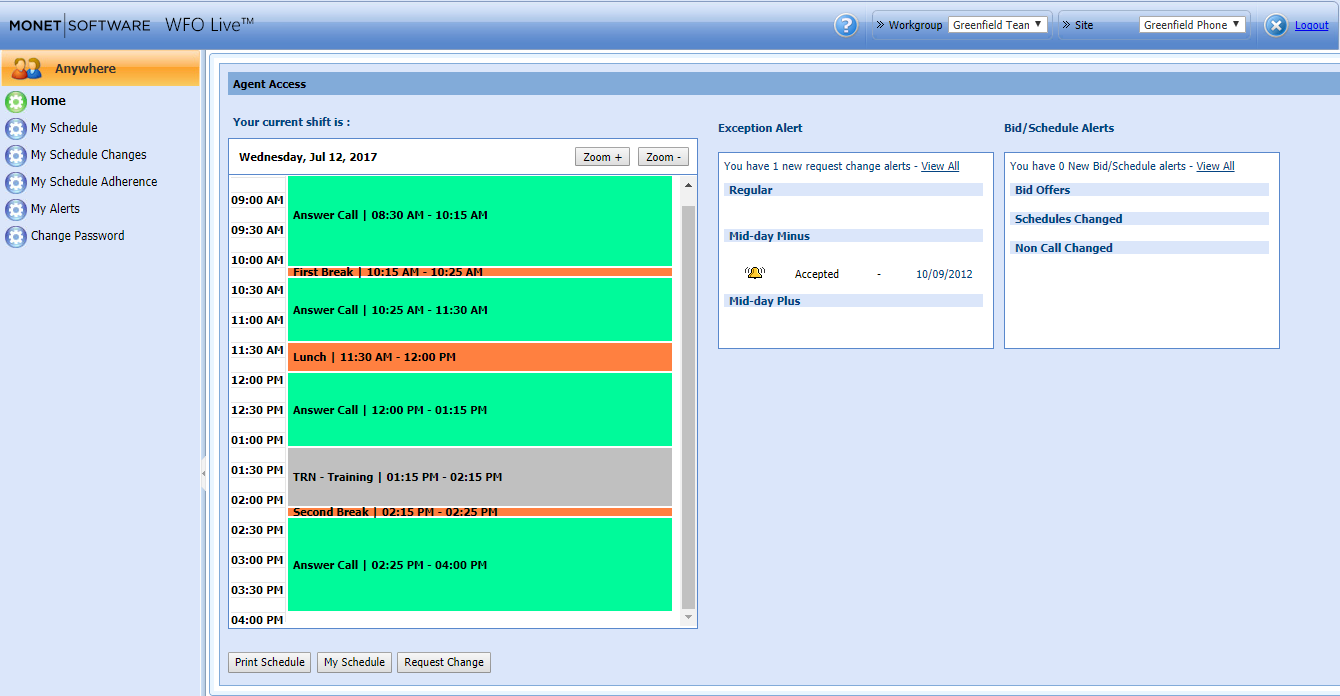The height and width of the screenshot is (696, 1340).
Task: Click the My Schedule Adherence icon
Action: point(16,182)
